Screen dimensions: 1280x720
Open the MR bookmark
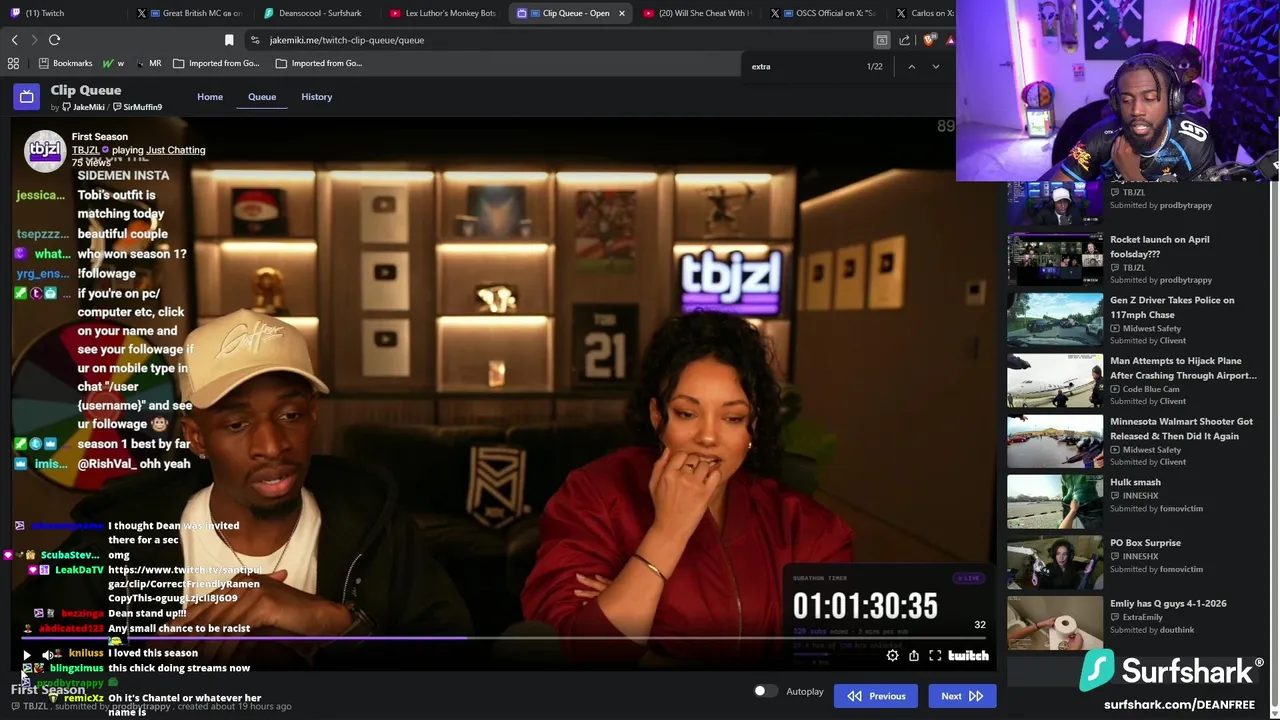point(149,63)
